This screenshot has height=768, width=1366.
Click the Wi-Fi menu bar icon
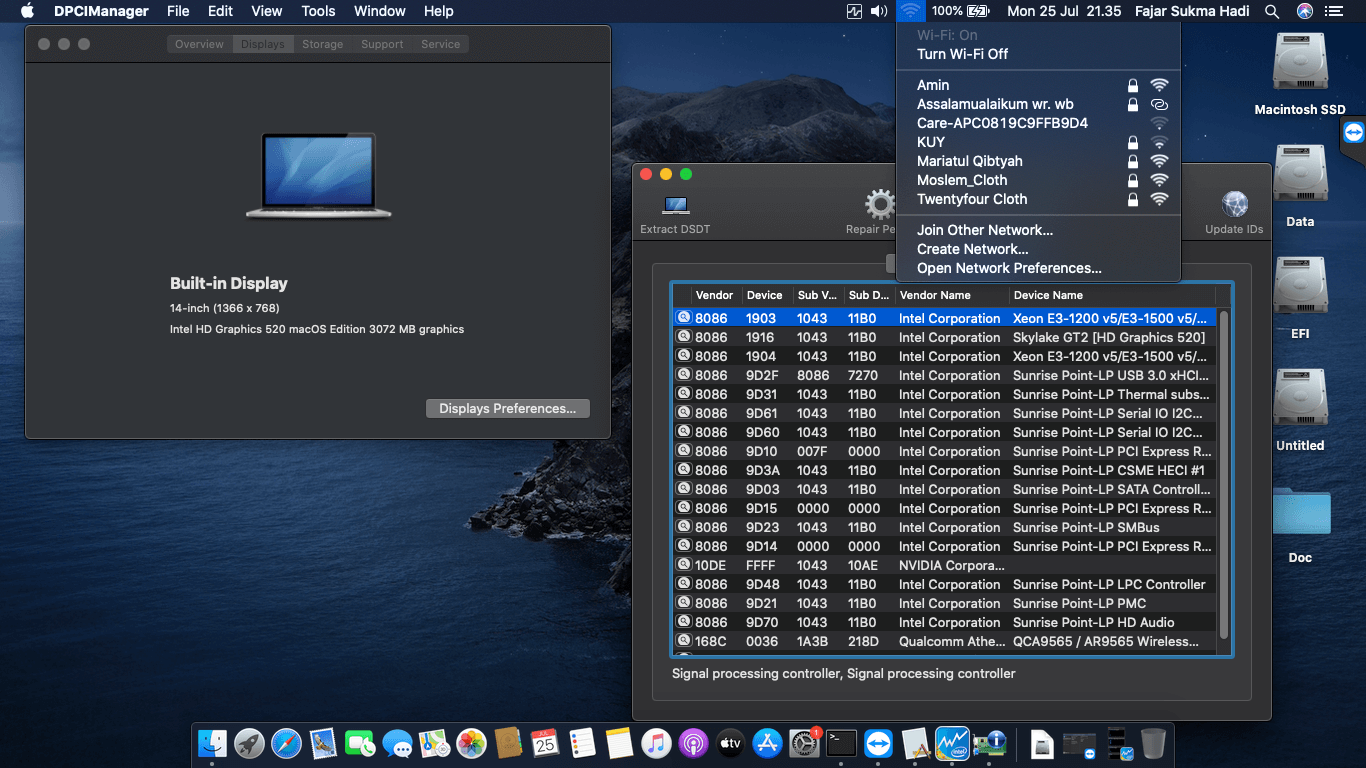[x=910, y=11]
